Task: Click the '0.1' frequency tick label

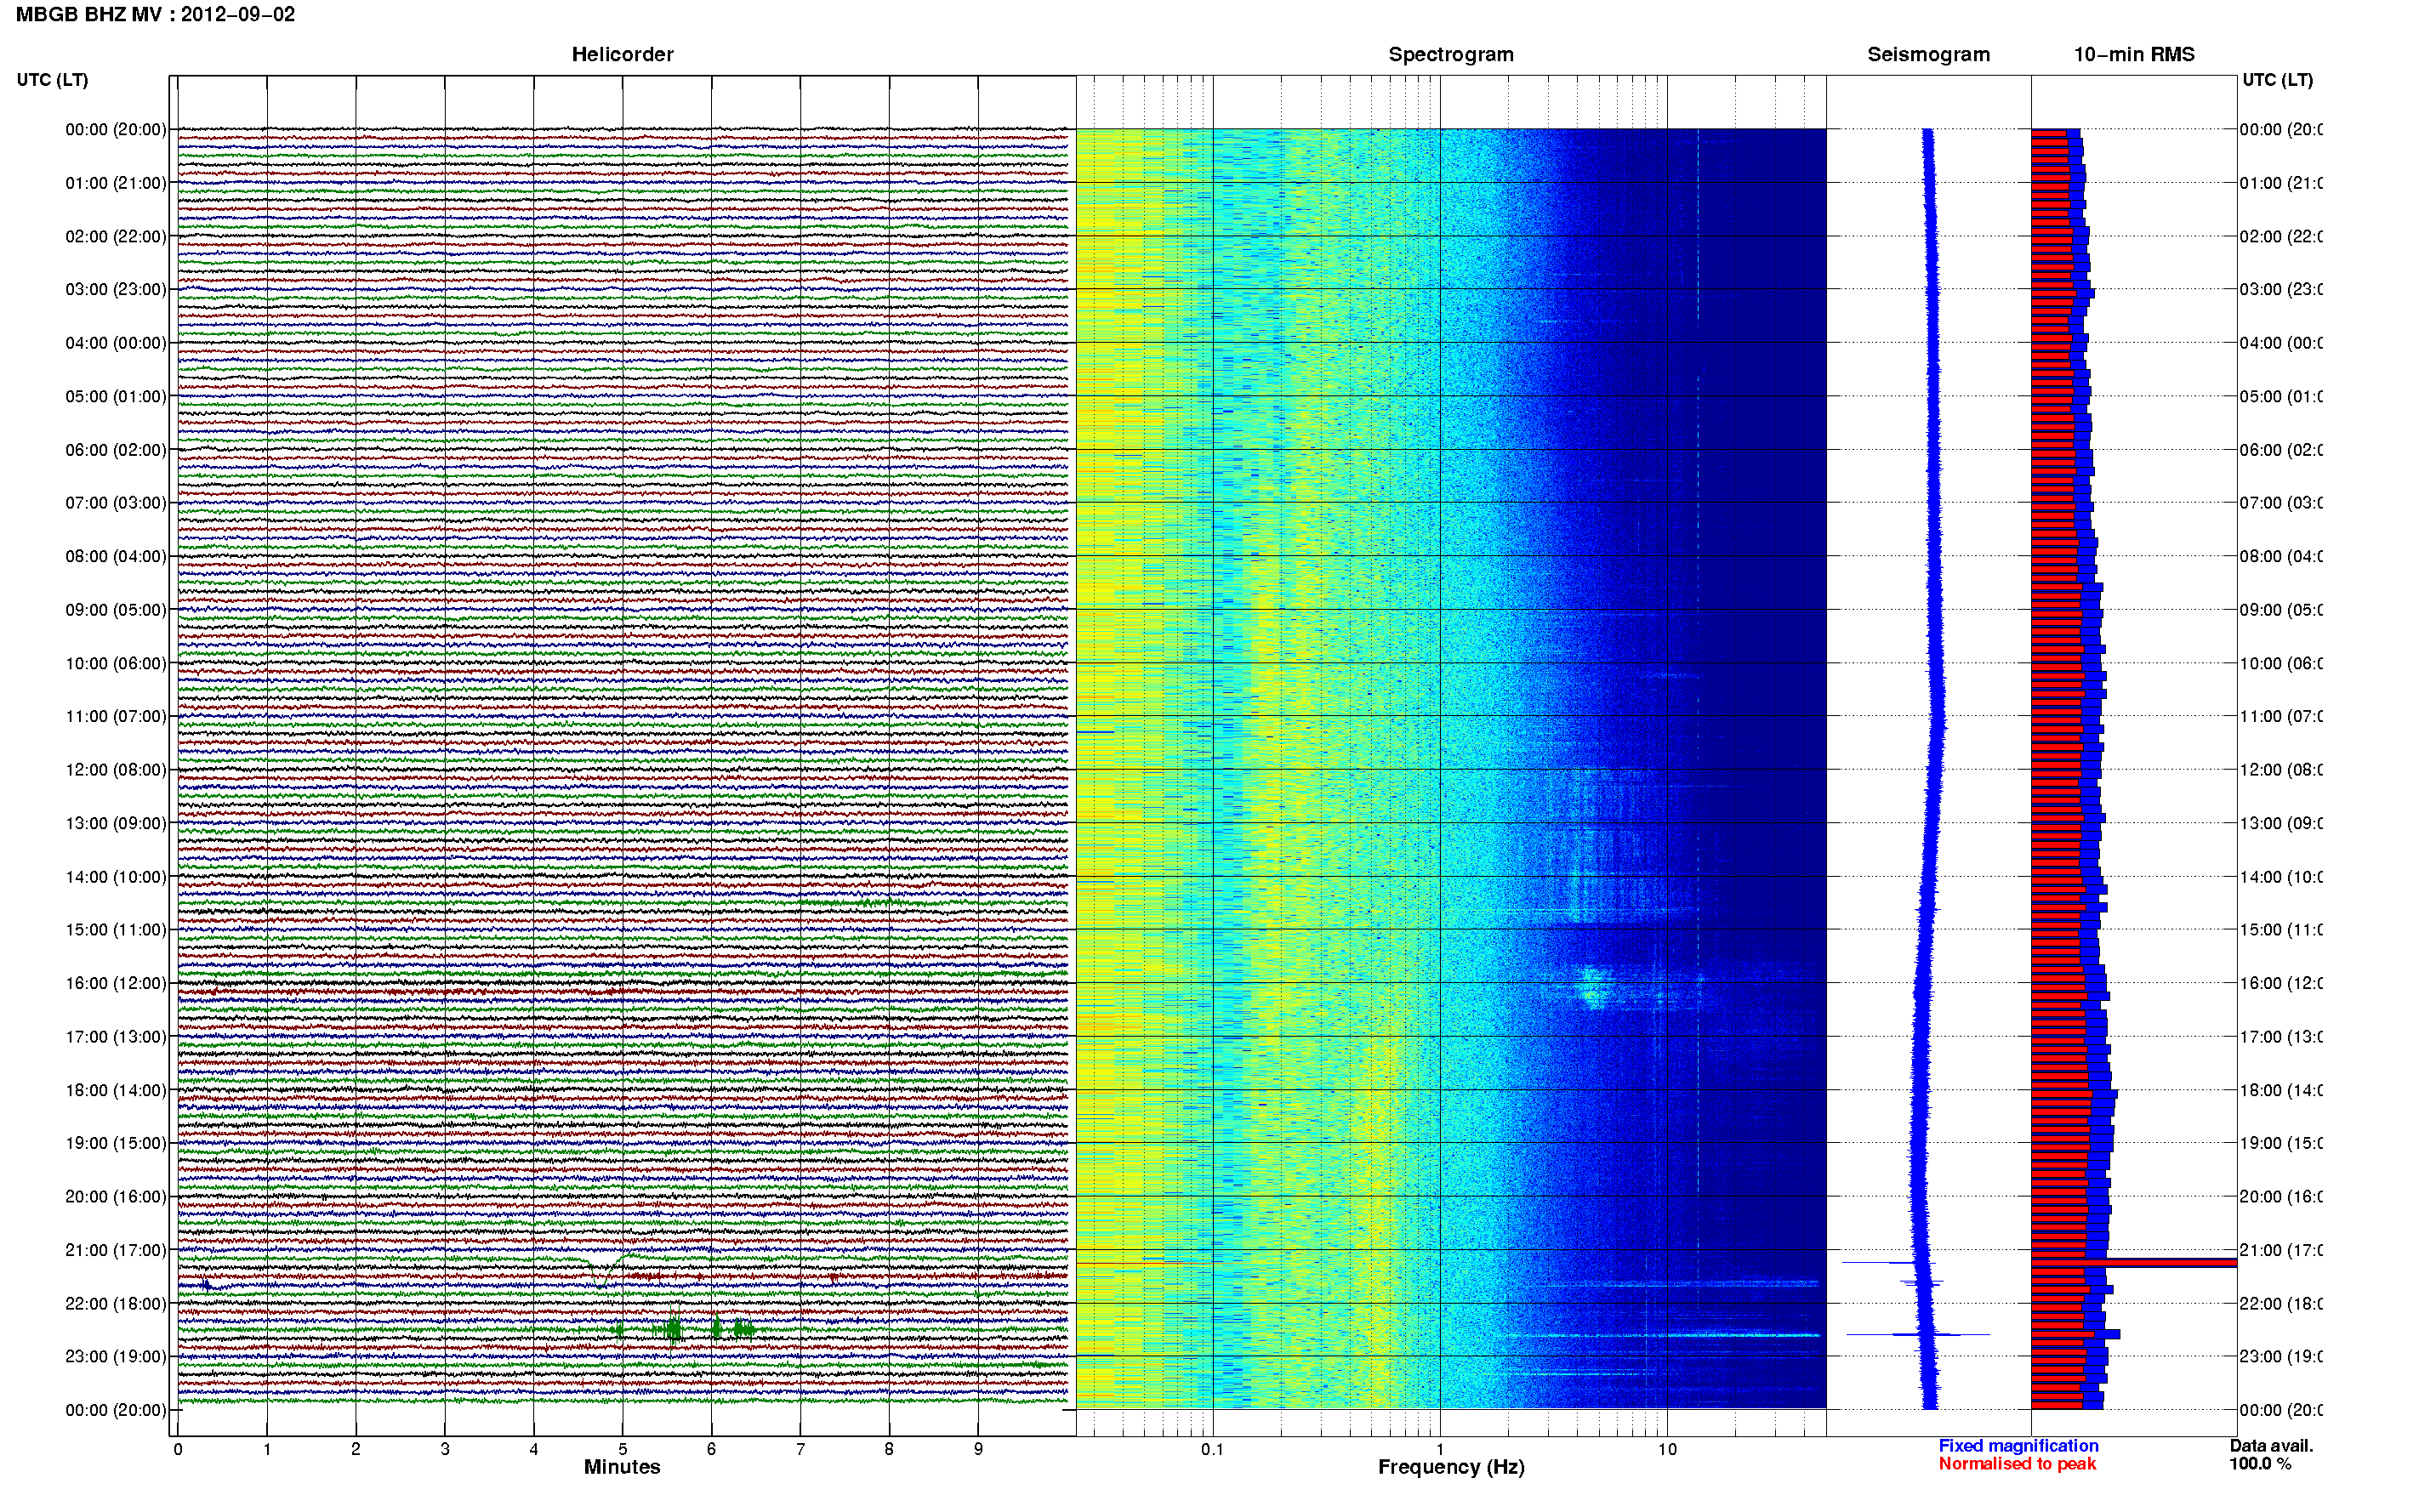Action: click(1212, 1449)
